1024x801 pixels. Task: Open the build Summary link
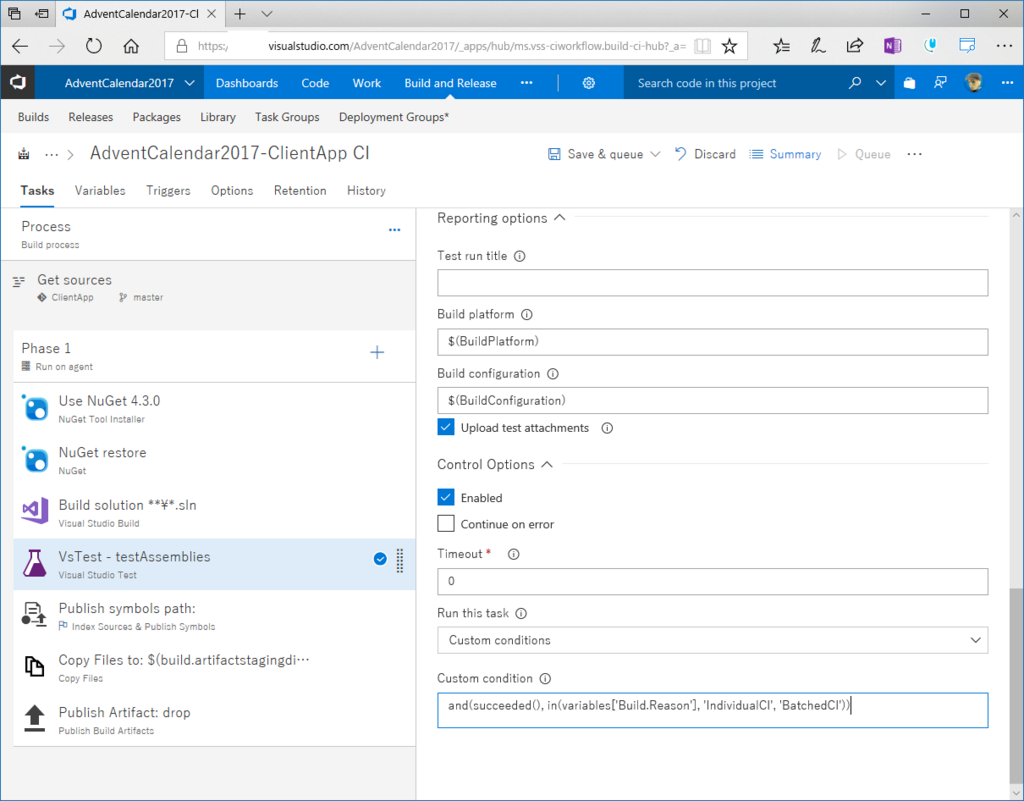pyautogui.click(x=785, y=154)
